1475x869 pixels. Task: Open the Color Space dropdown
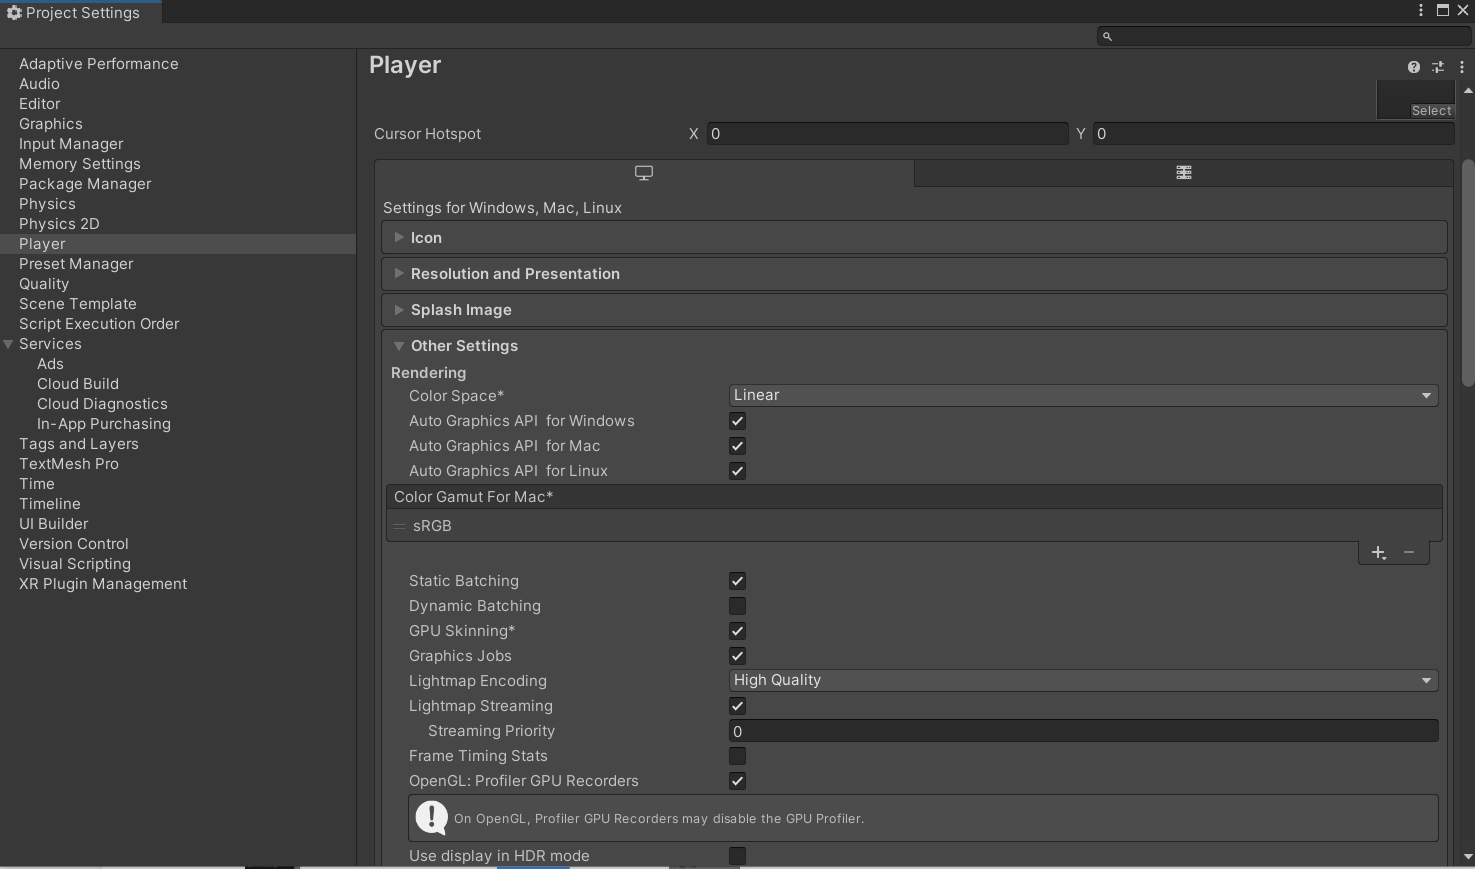point(1083,395)
